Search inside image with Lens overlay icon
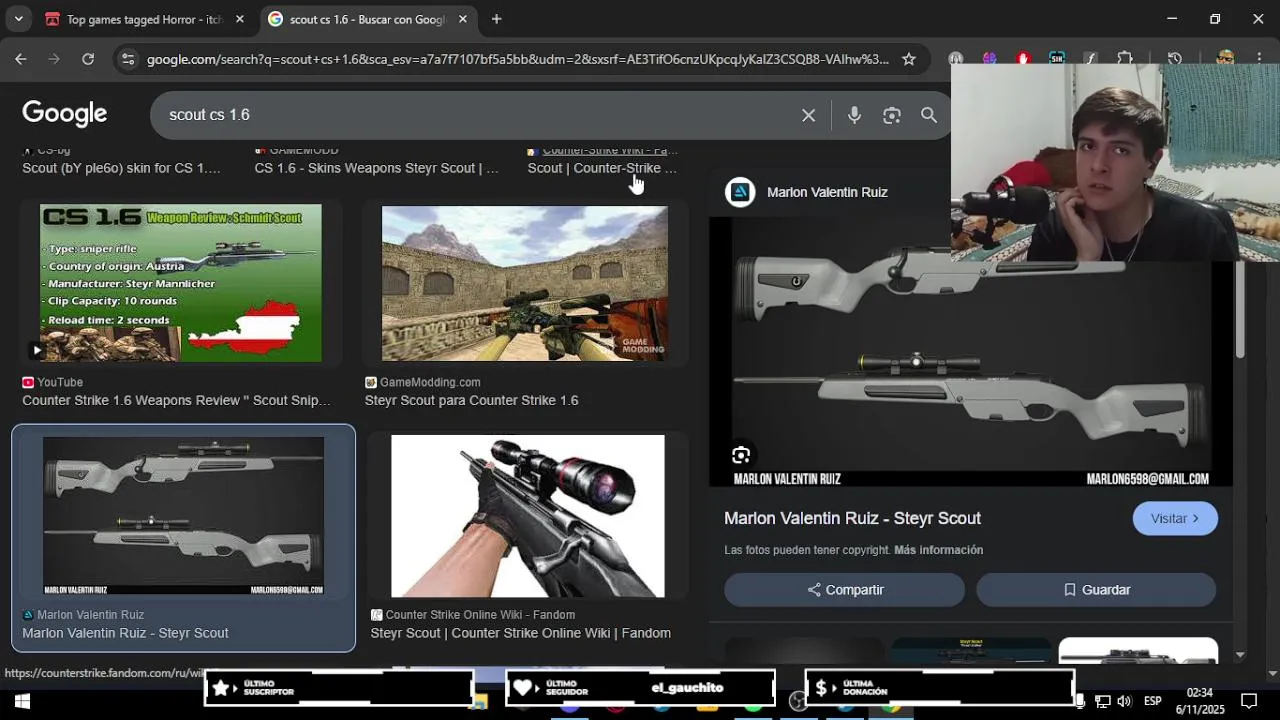The image size is (1280, 720). [740, 456]
